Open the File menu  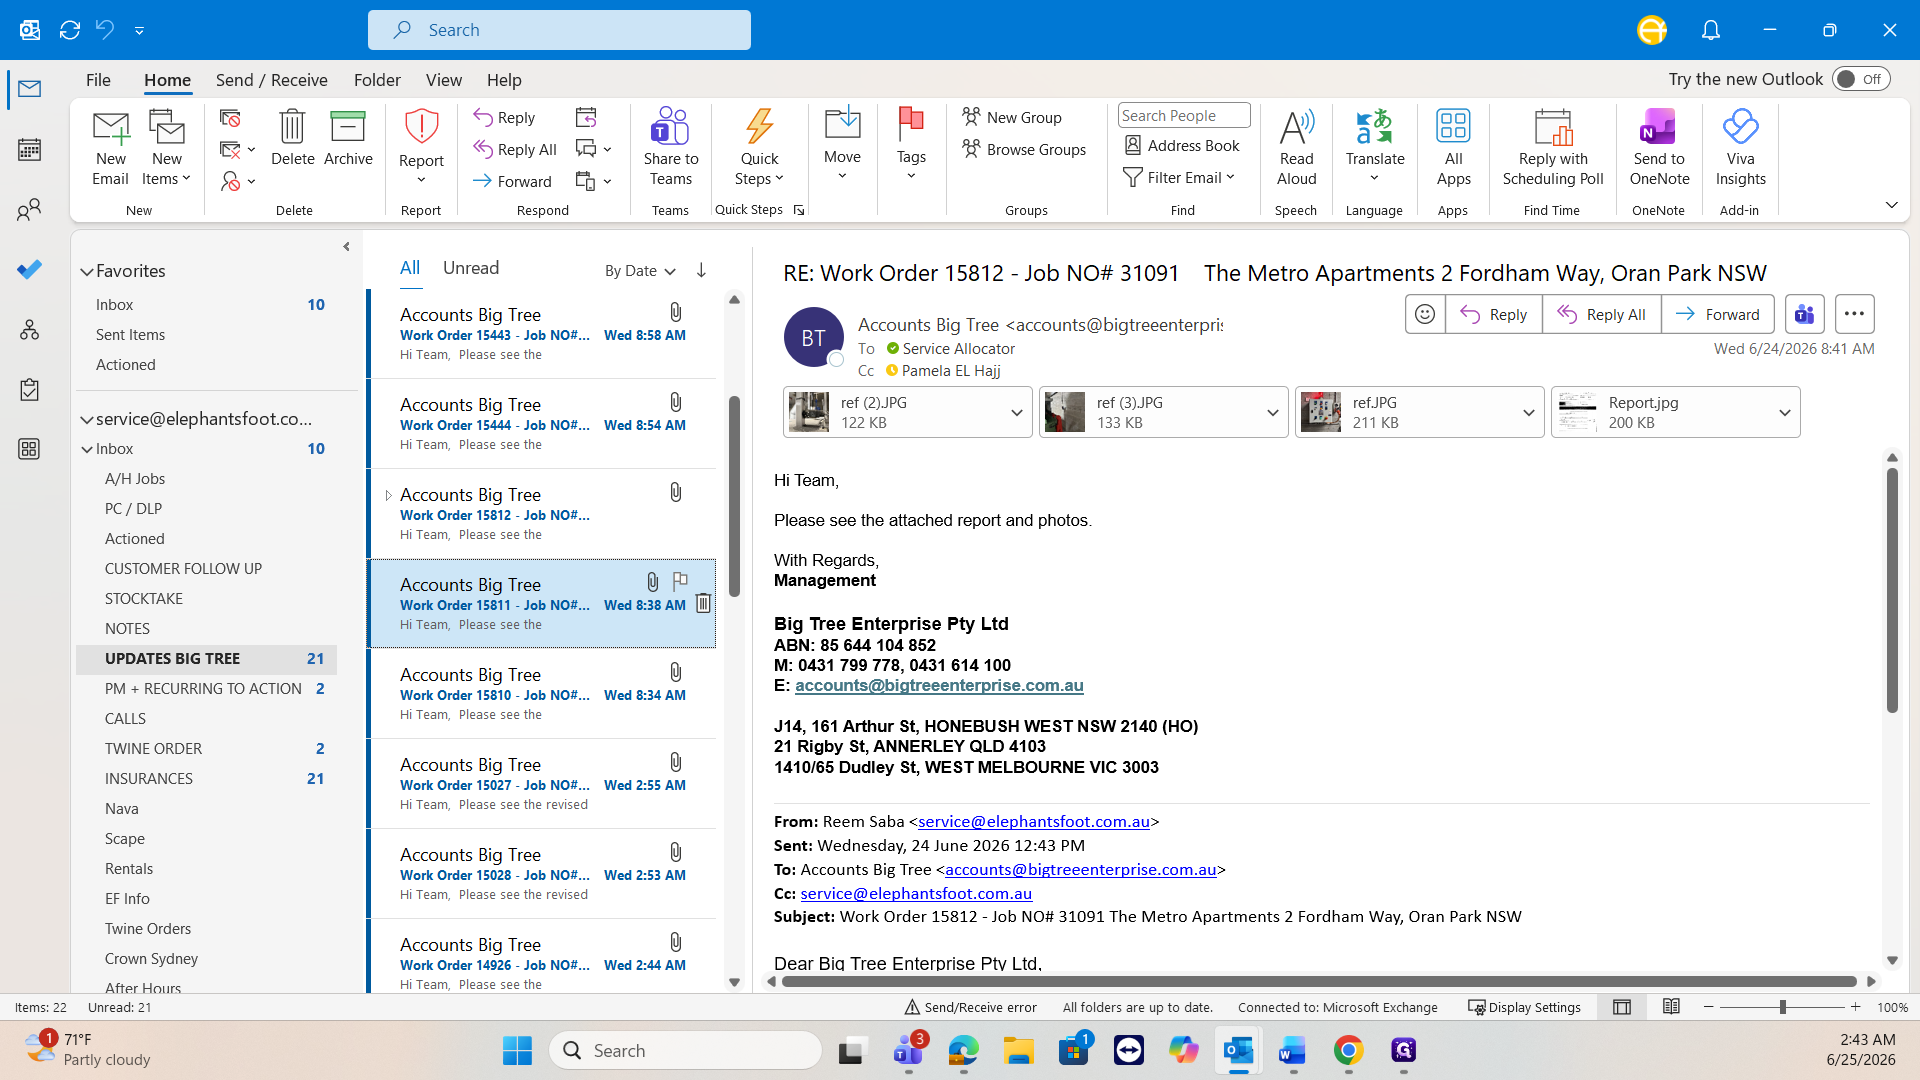click(x=98, y=80)
